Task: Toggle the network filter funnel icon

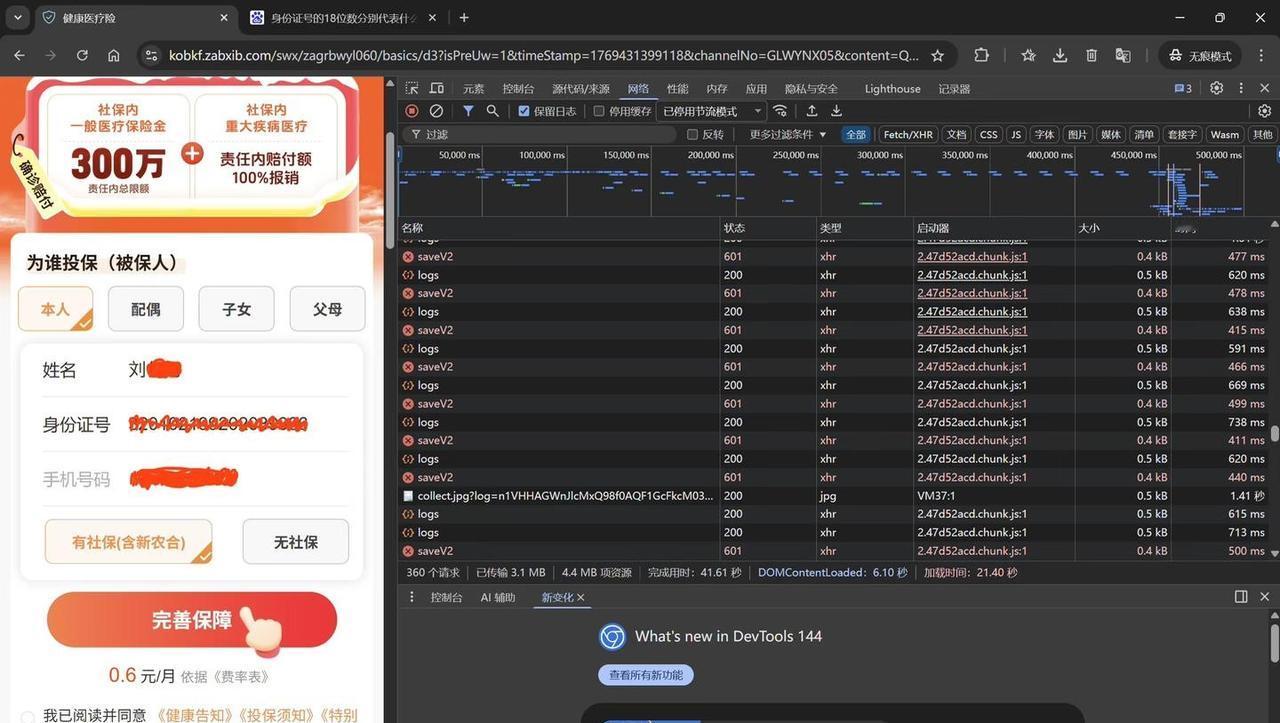Action: tap(468, 111)
